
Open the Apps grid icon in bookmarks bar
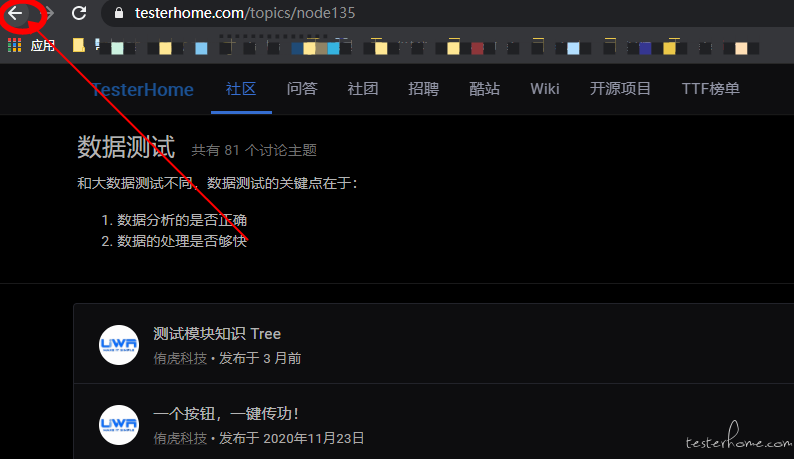pyautogui.click(x=15, y=46)
